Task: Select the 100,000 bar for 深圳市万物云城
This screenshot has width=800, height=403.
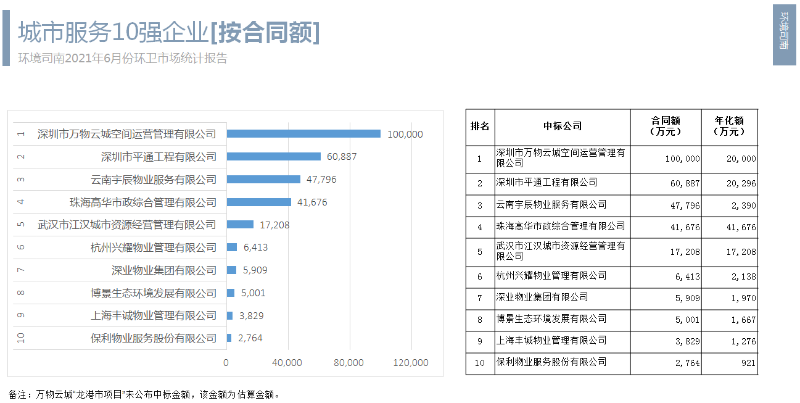Action: point(304,134)
